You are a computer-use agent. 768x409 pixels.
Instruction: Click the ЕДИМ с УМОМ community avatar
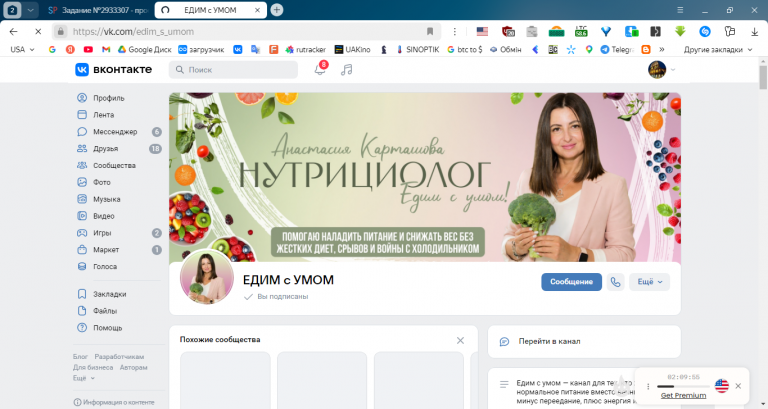pyautogui.click(x=207, y=277)
